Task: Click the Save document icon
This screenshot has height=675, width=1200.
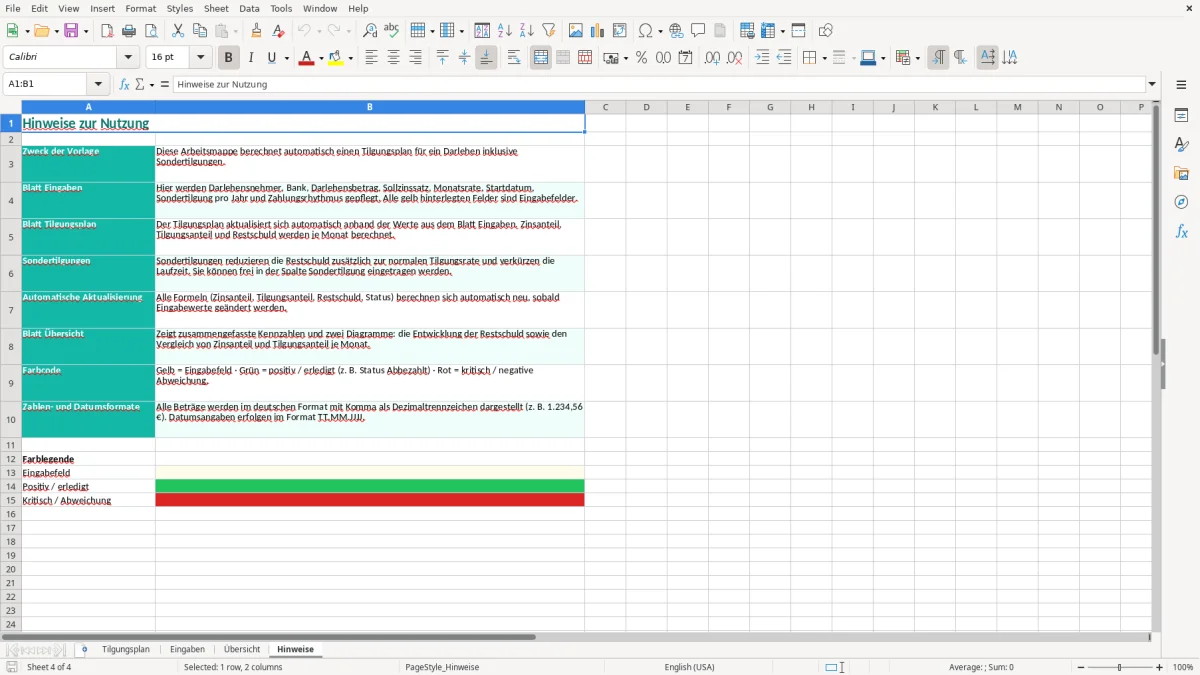Action: pyautogui.click(x=71, y=31)
